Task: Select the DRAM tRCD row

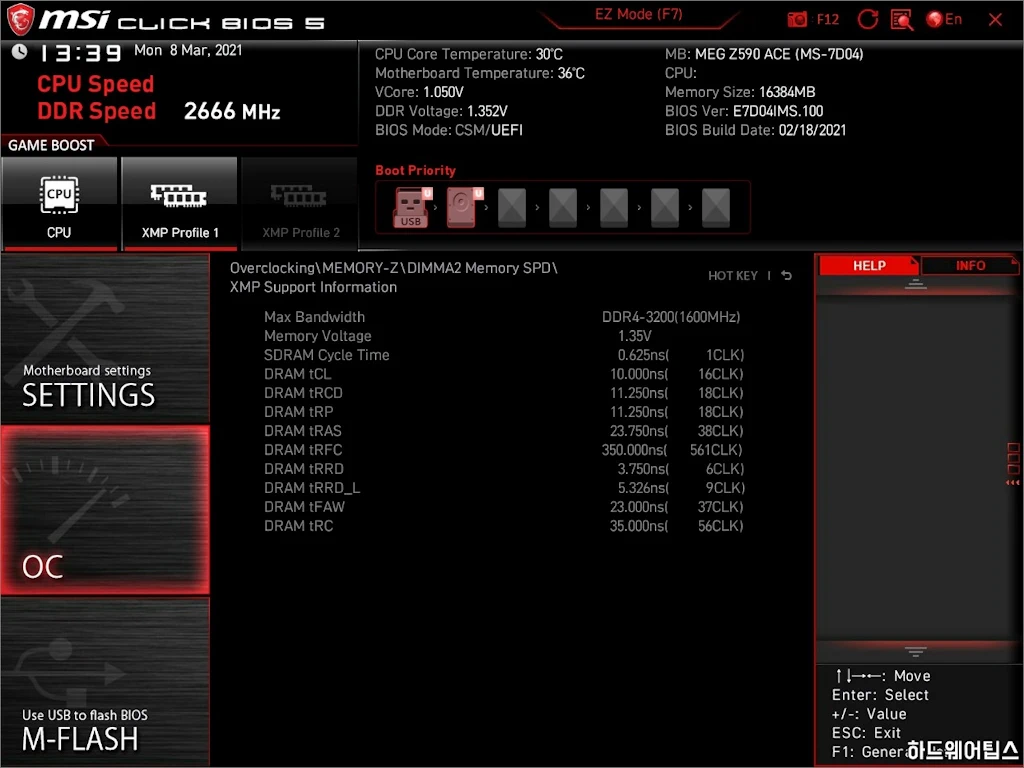Action: point(503,393)
